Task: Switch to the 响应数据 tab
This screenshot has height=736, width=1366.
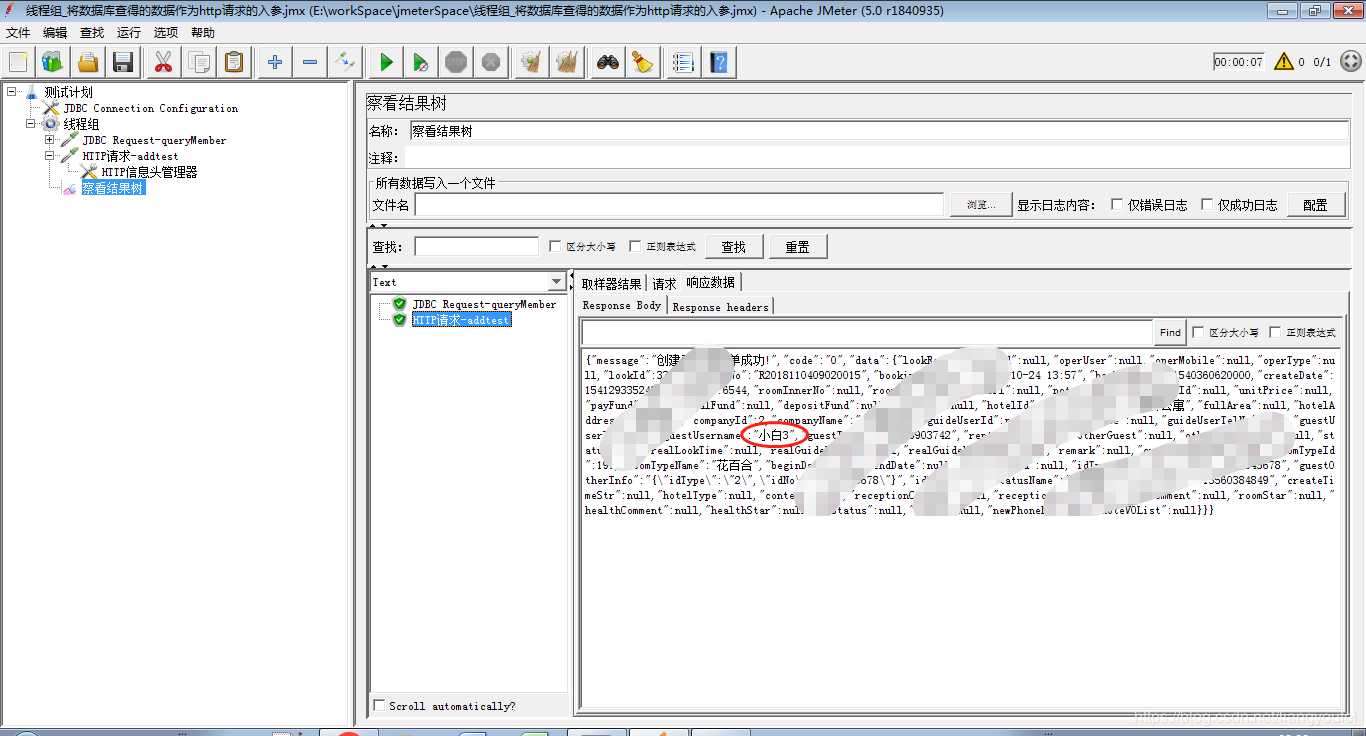Action: coord(710,283)
